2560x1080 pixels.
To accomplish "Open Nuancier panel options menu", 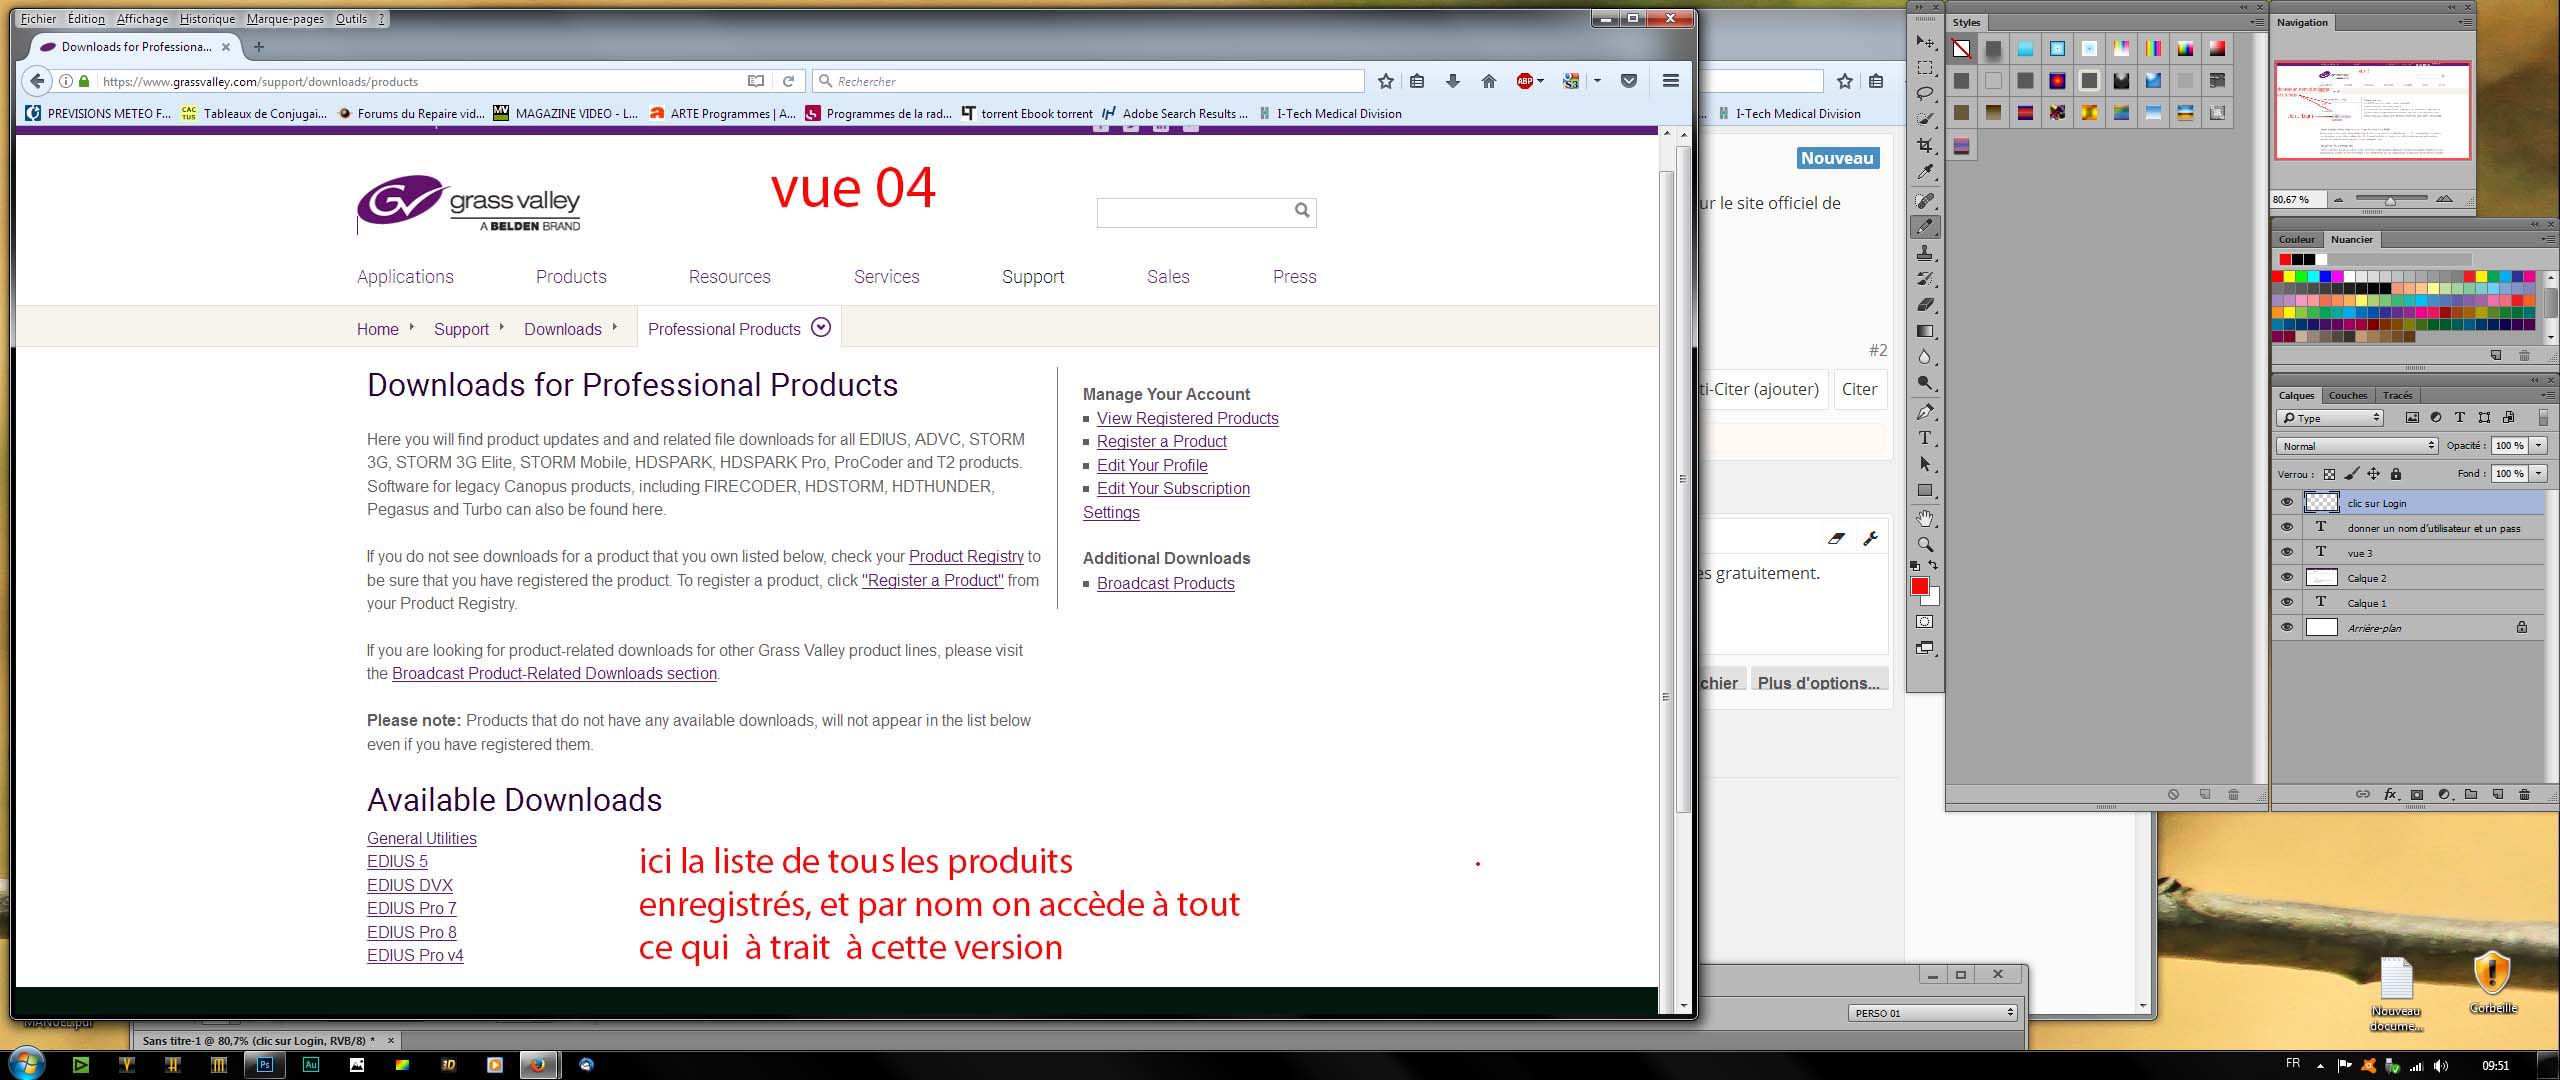I will pyautogui.click(x=2548, y=239).
